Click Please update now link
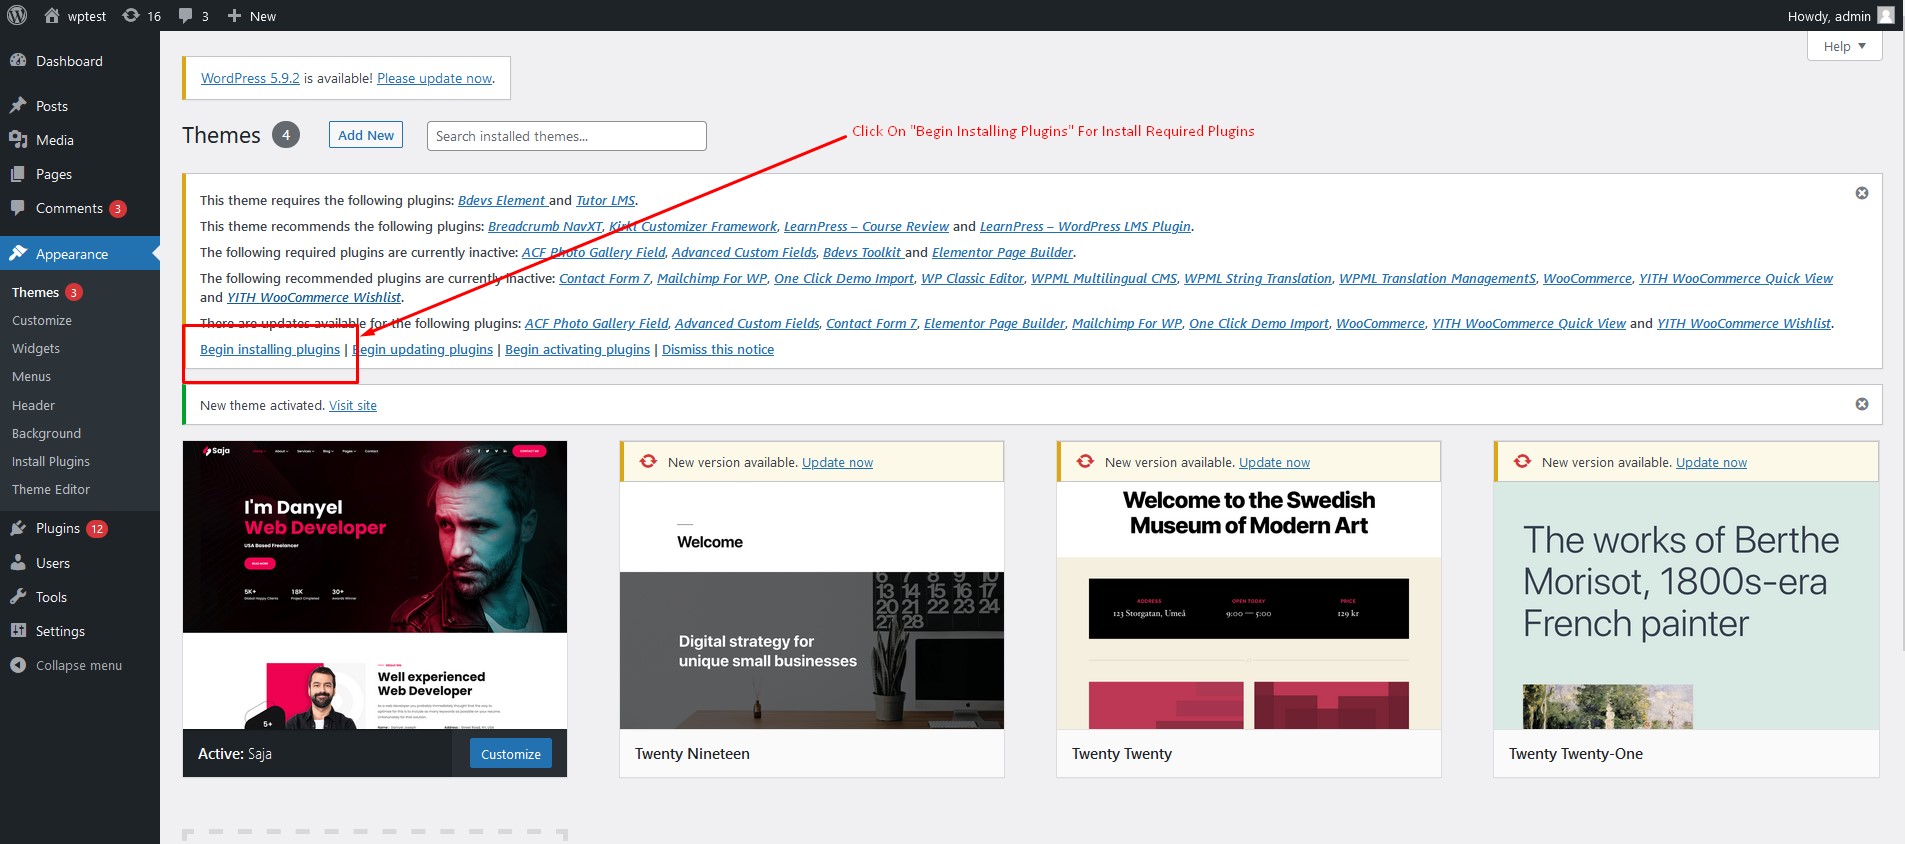The width and height of the screenshot is (1905, 844). tap(434, 78)
